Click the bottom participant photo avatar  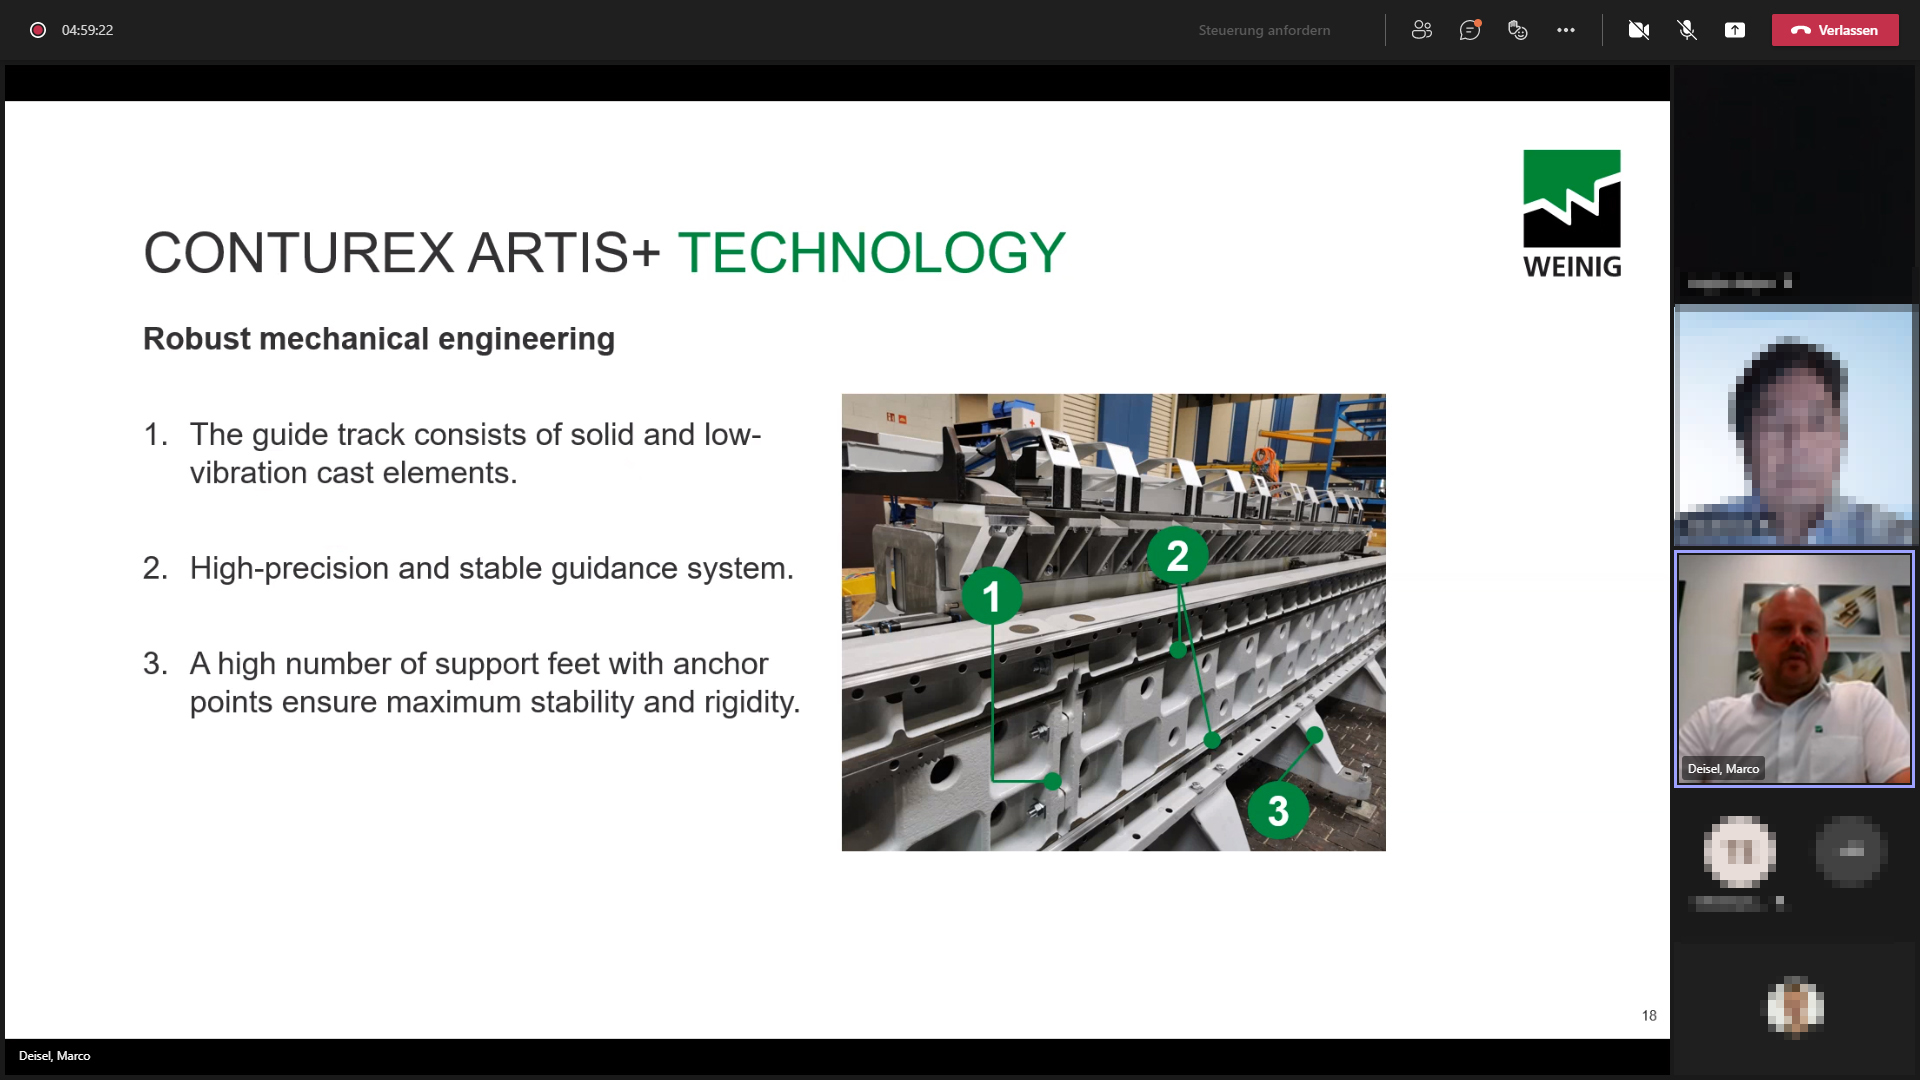click(x=1795, y=1007)
